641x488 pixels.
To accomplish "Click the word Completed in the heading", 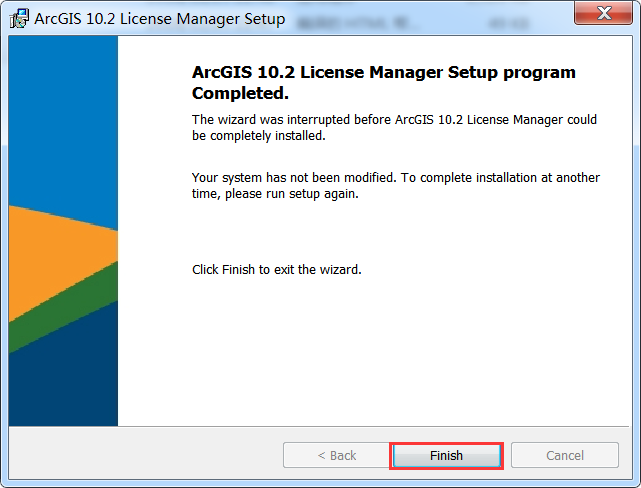I will coord(240,93).
